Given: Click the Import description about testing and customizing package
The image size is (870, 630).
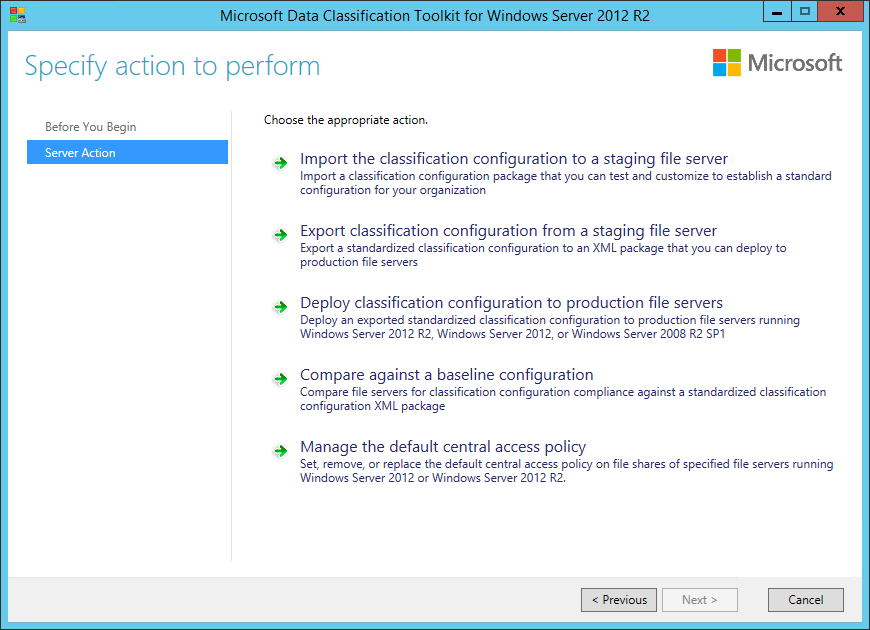Looking at the screenshot, I should 566,183.
